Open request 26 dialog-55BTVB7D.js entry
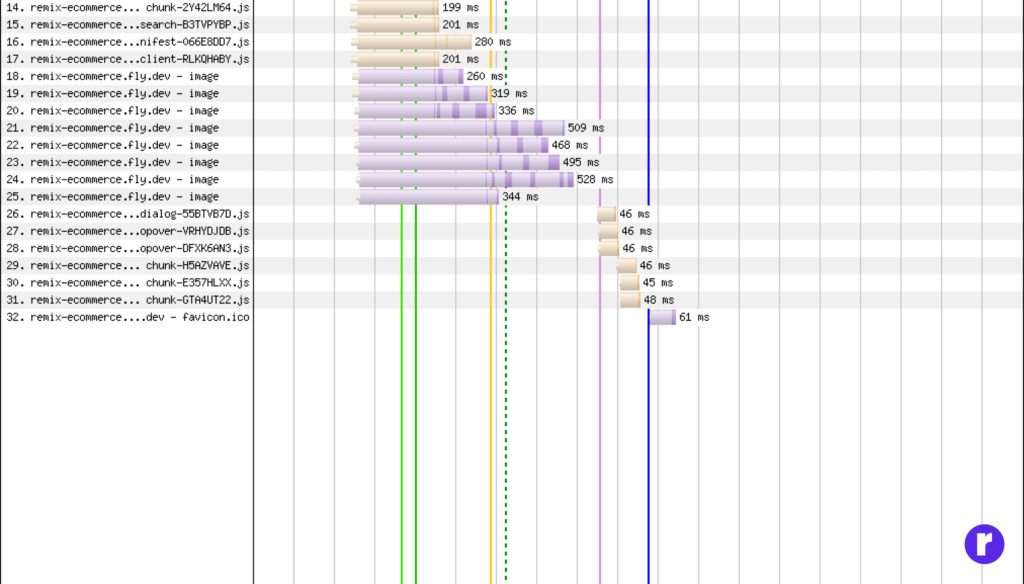This screenshot has height=584, width=1024. (x=127, y=214)
